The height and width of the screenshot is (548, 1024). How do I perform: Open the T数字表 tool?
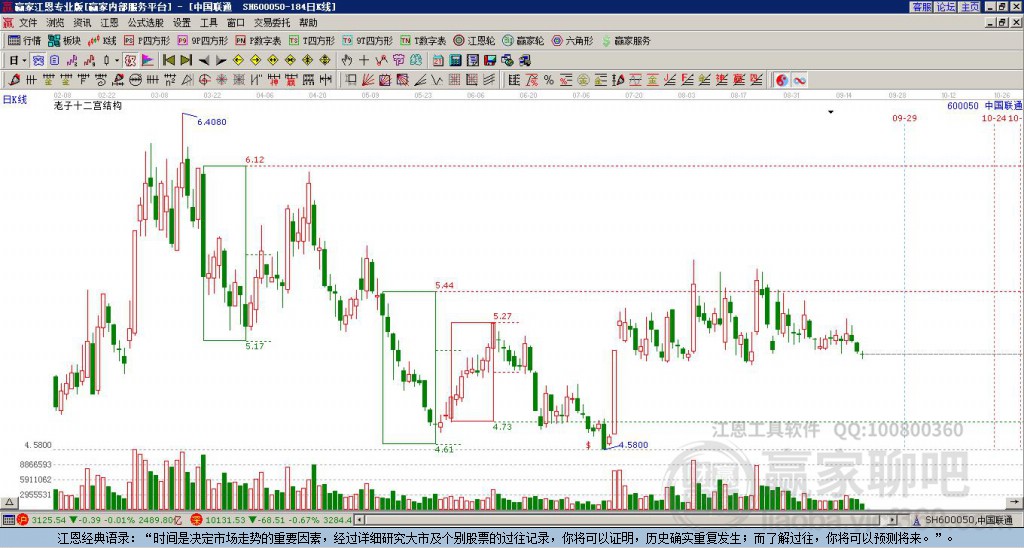423,40
